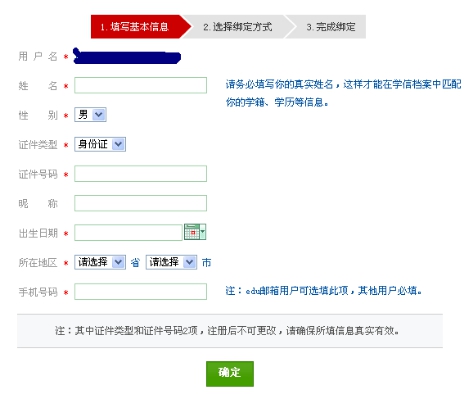474x394 pixels.
Task: Click the 市 city label text
Action: (x=206, y=263)
